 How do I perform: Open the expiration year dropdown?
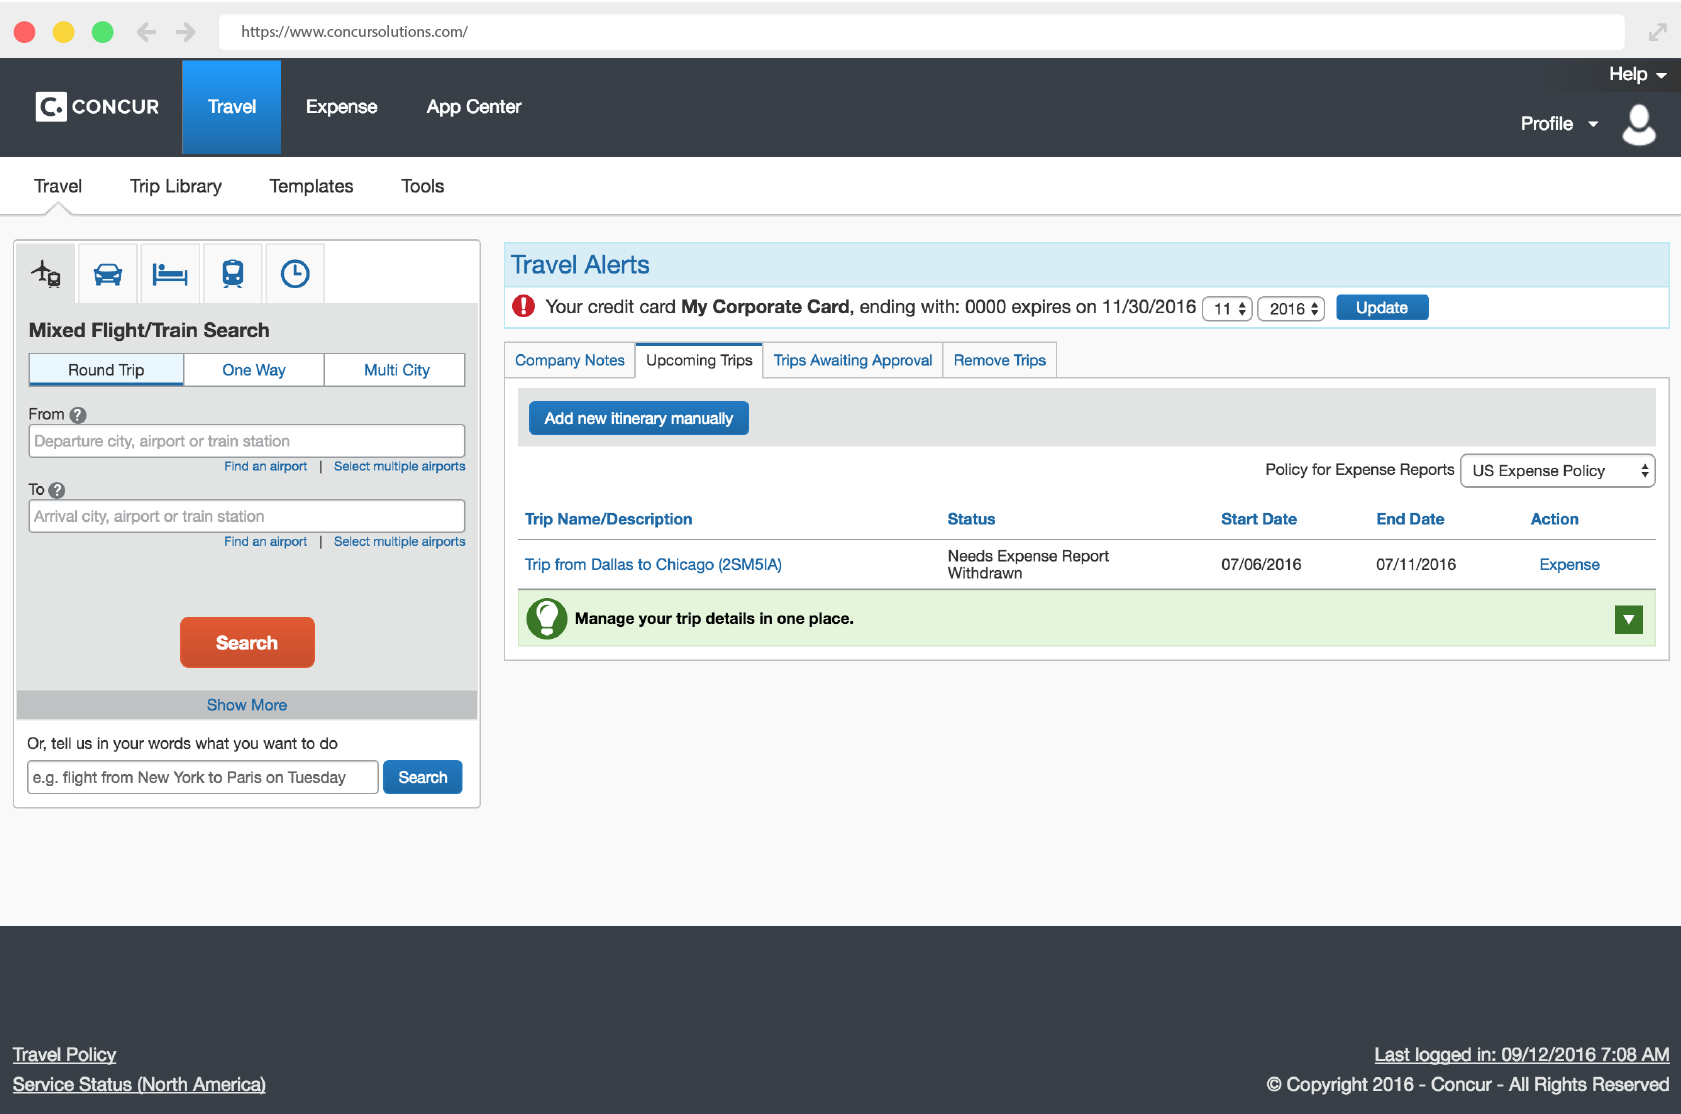[x=1290, y=308]
